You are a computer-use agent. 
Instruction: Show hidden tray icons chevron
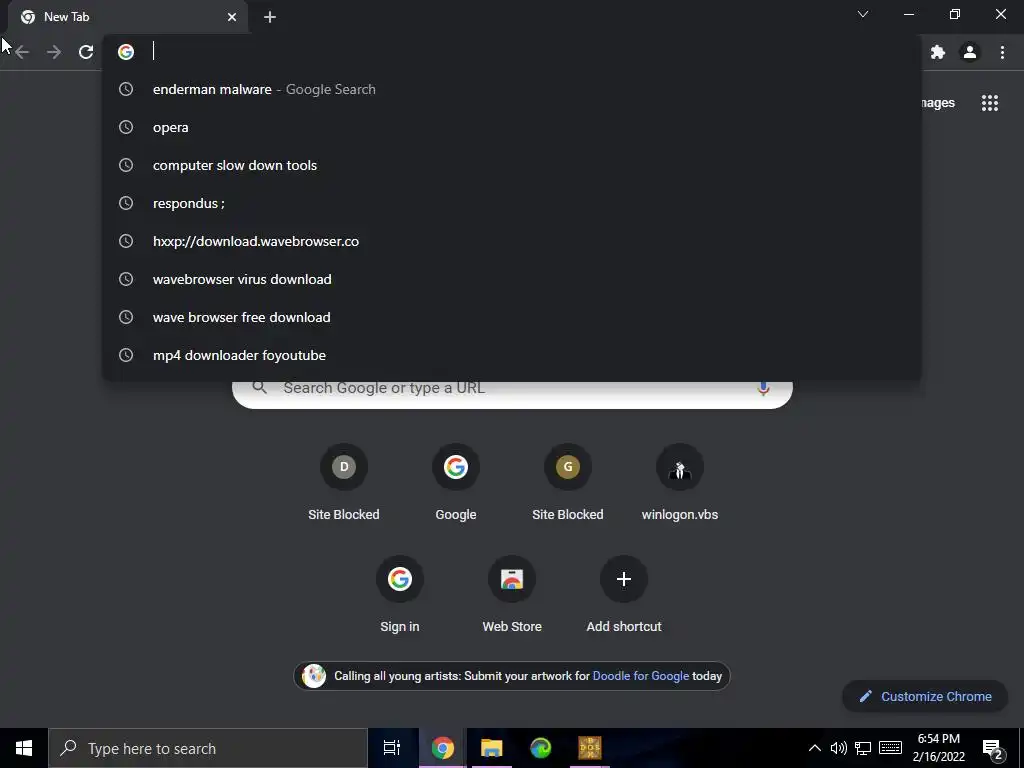point(814,748)
